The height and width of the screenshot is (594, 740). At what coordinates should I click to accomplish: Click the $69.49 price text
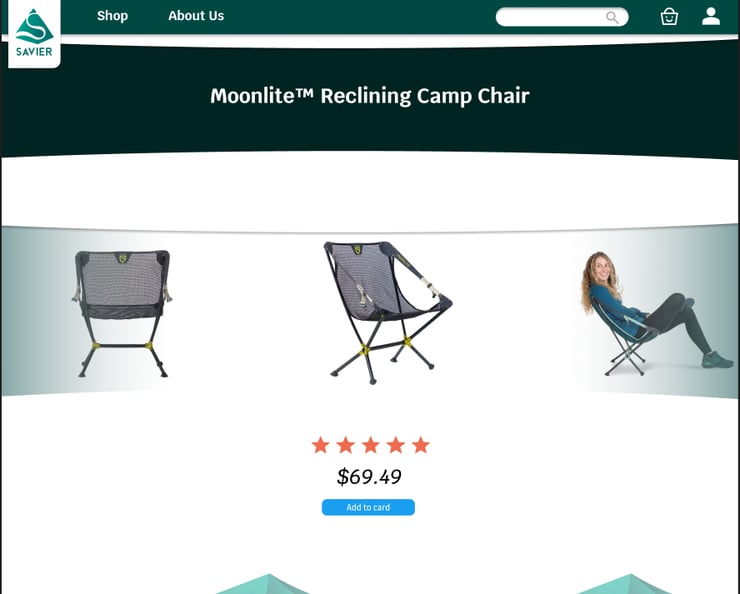click(x=369, y=477)
